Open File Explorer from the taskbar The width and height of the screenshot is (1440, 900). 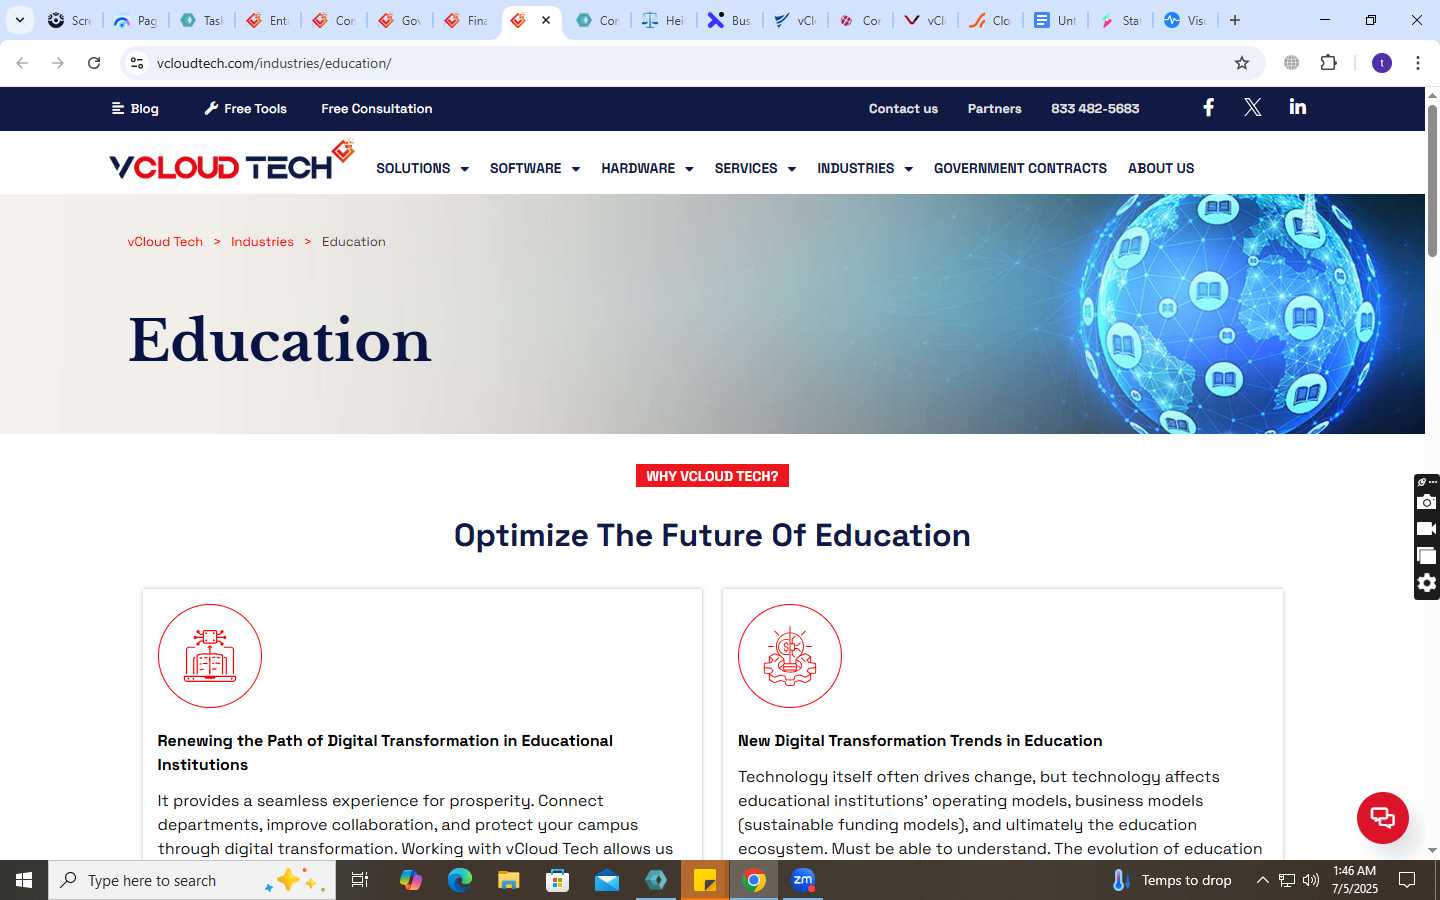(x=508, y=880)
